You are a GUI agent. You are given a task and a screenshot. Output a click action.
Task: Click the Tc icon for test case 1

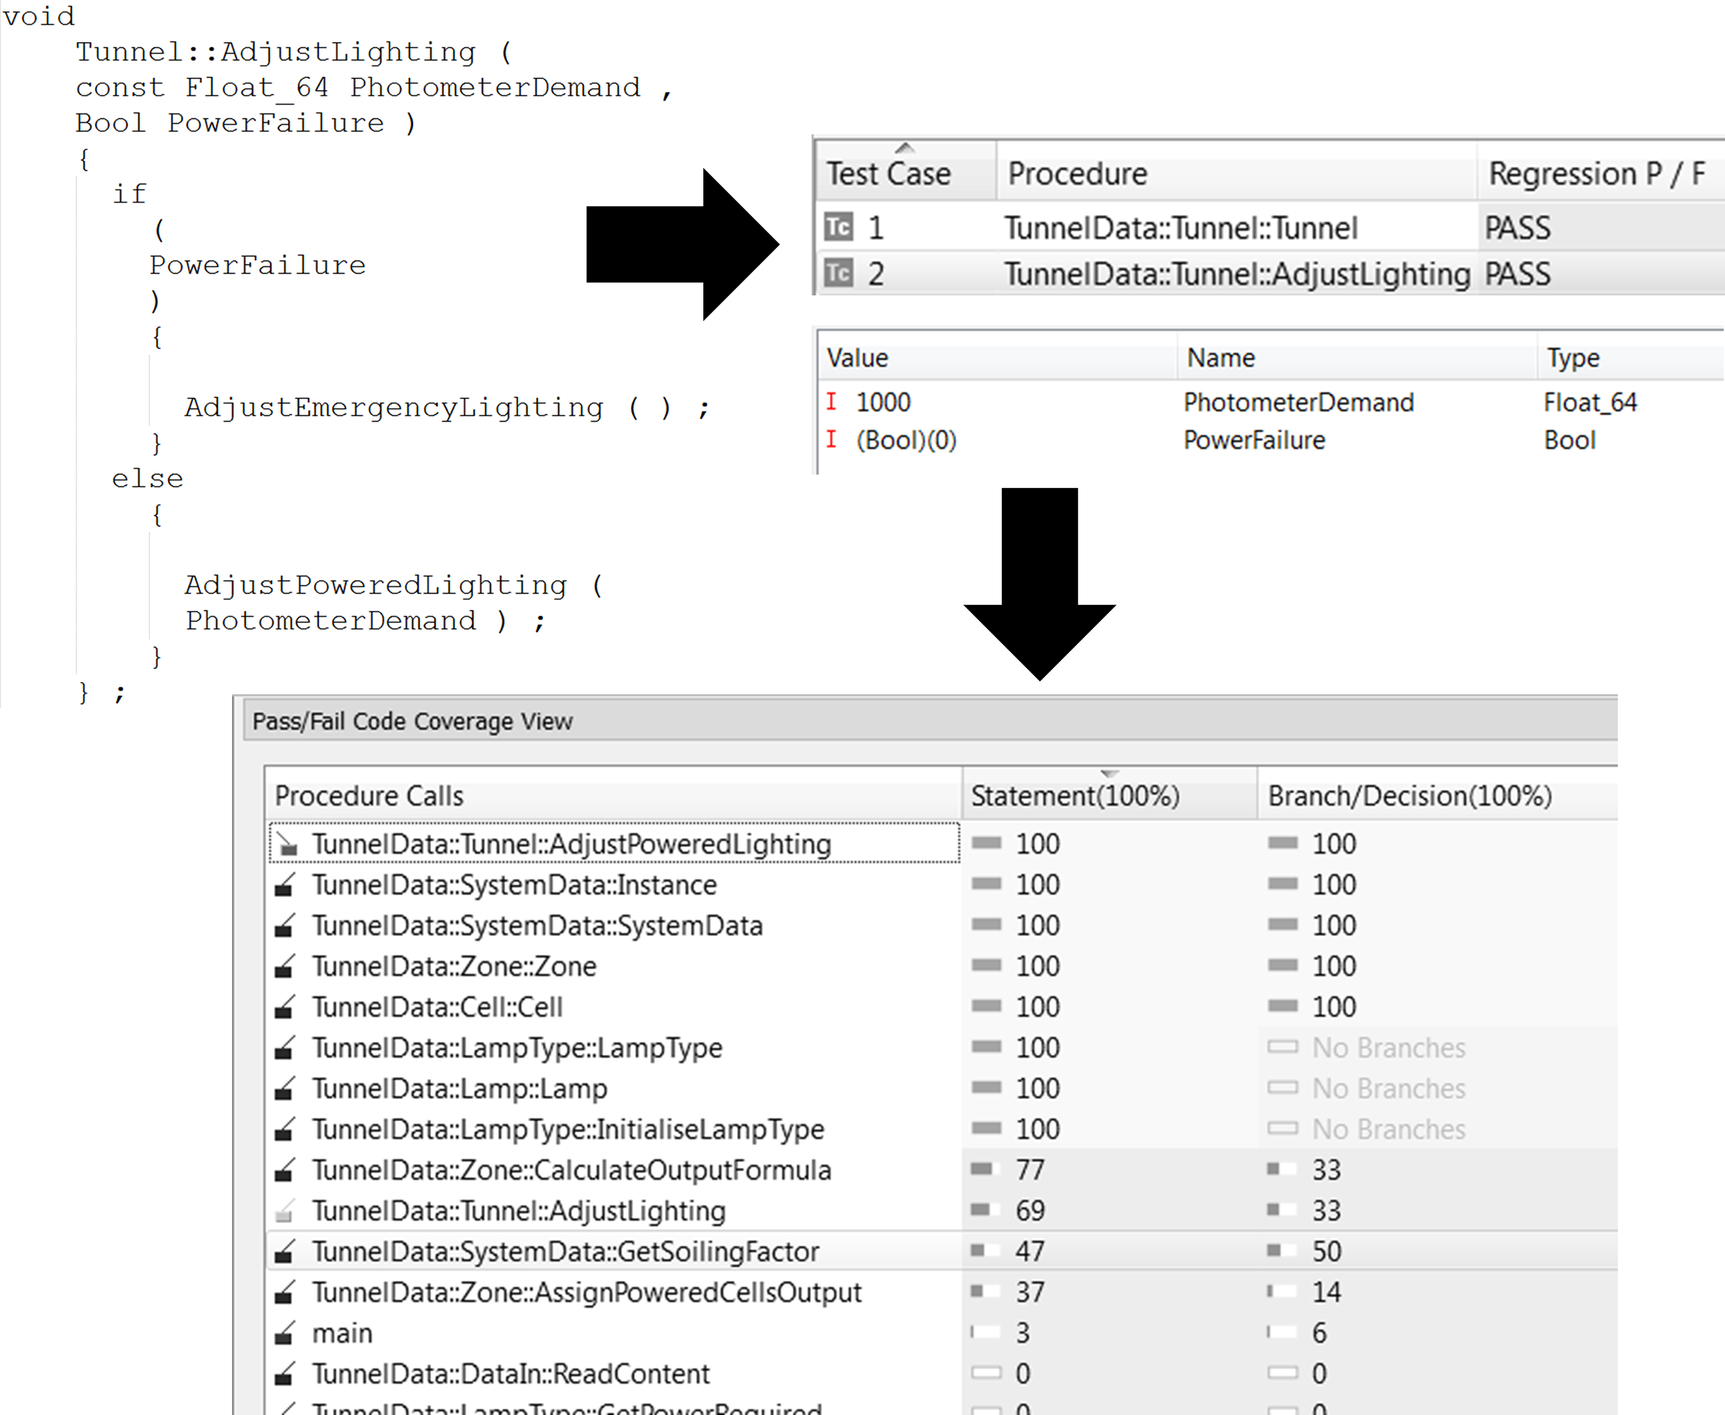[838, 227]
